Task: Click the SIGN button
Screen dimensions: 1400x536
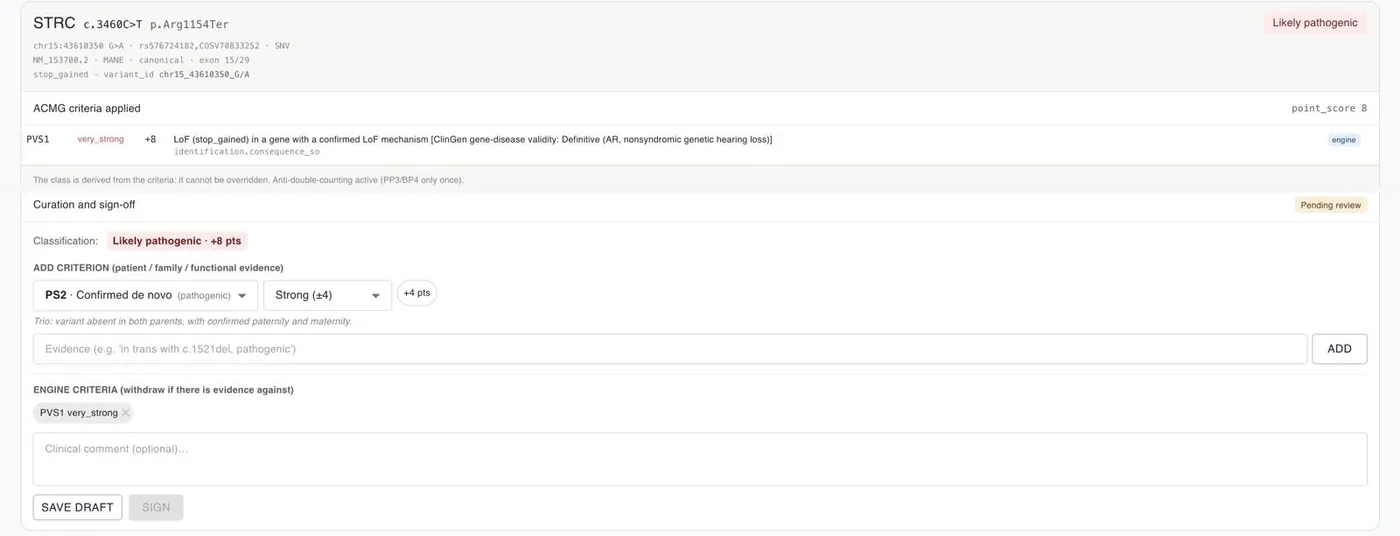Action: (156, 507)
